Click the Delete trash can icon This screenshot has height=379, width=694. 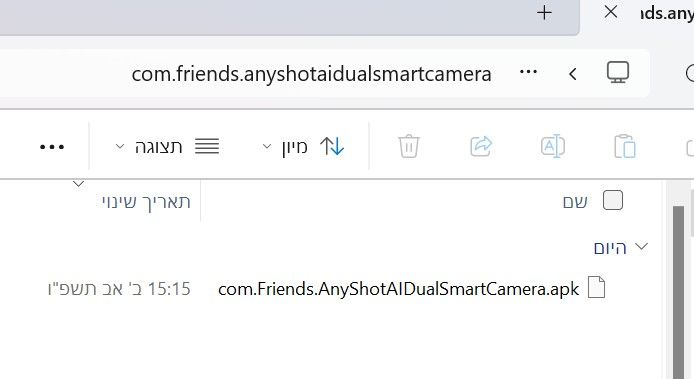409,146
